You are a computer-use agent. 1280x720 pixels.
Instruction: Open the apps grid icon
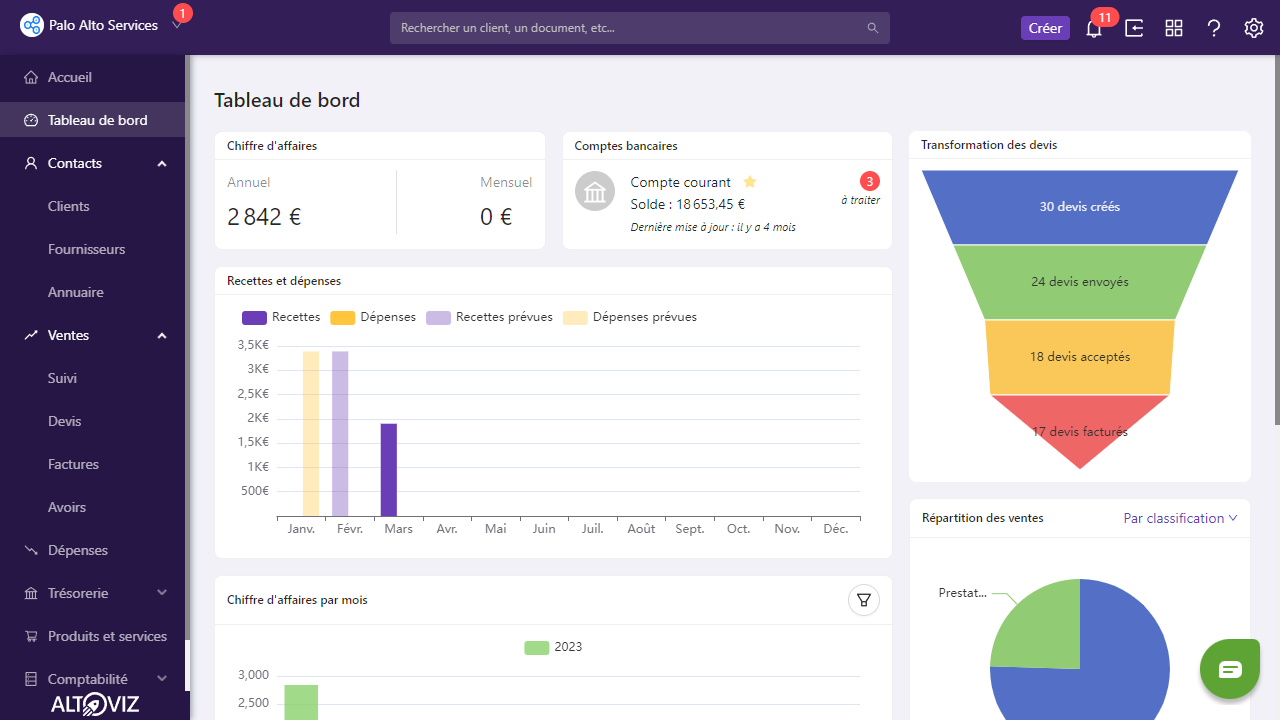[x=1174, y=28]
